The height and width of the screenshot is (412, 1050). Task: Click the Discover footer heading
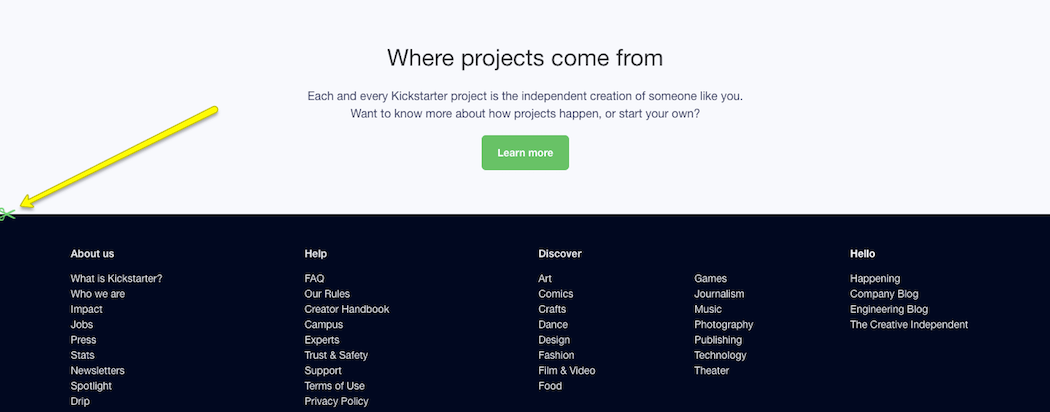560,254
